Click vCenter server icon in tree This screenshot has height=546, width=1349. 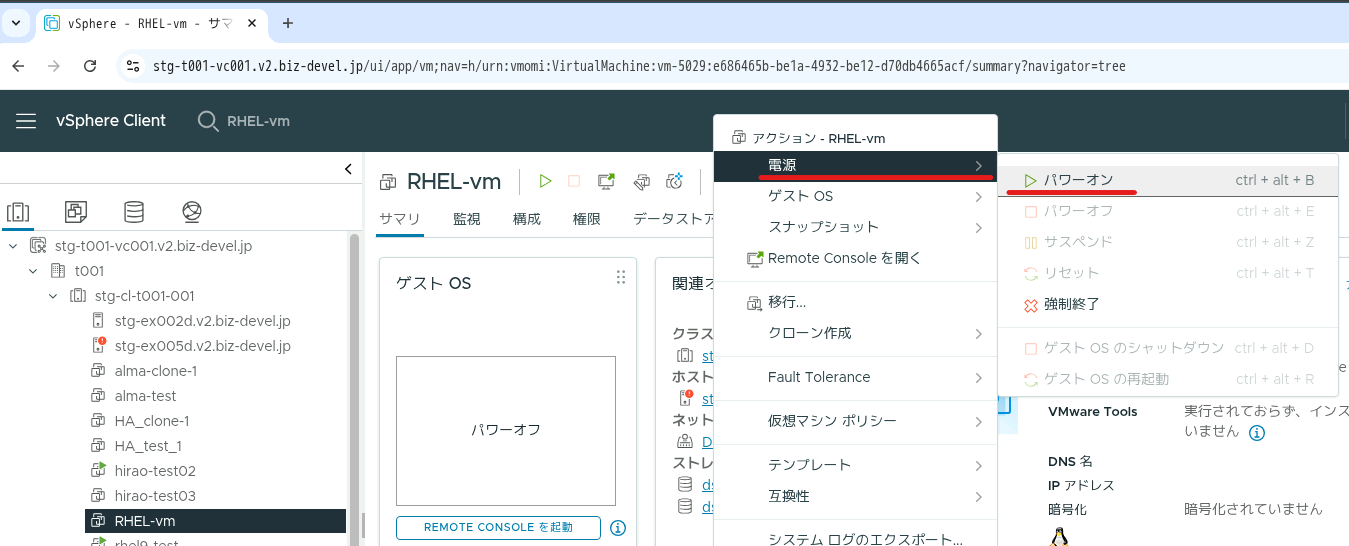[39, 246]
